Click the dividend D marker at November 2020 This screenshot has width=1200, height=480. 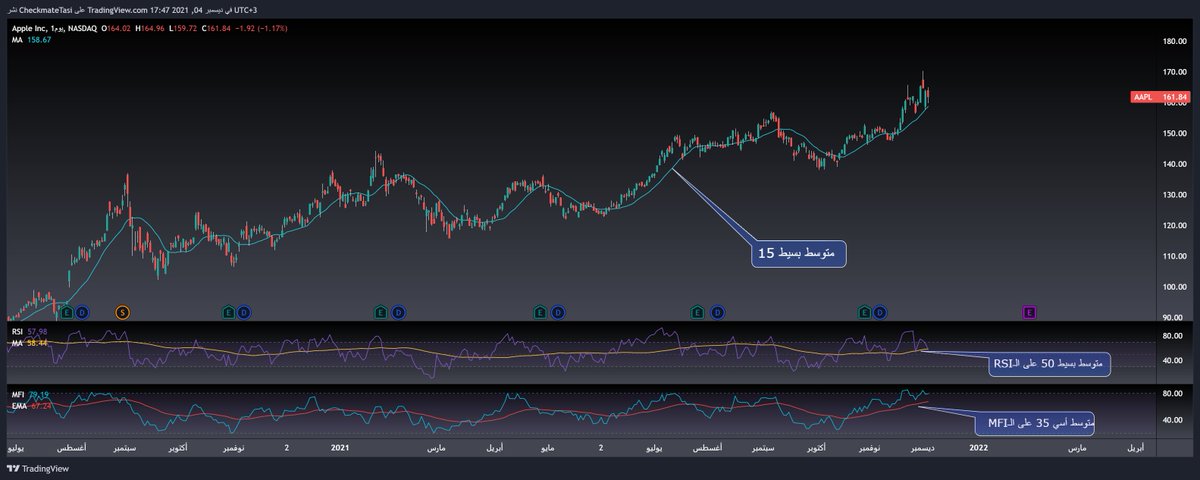click(243, 313)
